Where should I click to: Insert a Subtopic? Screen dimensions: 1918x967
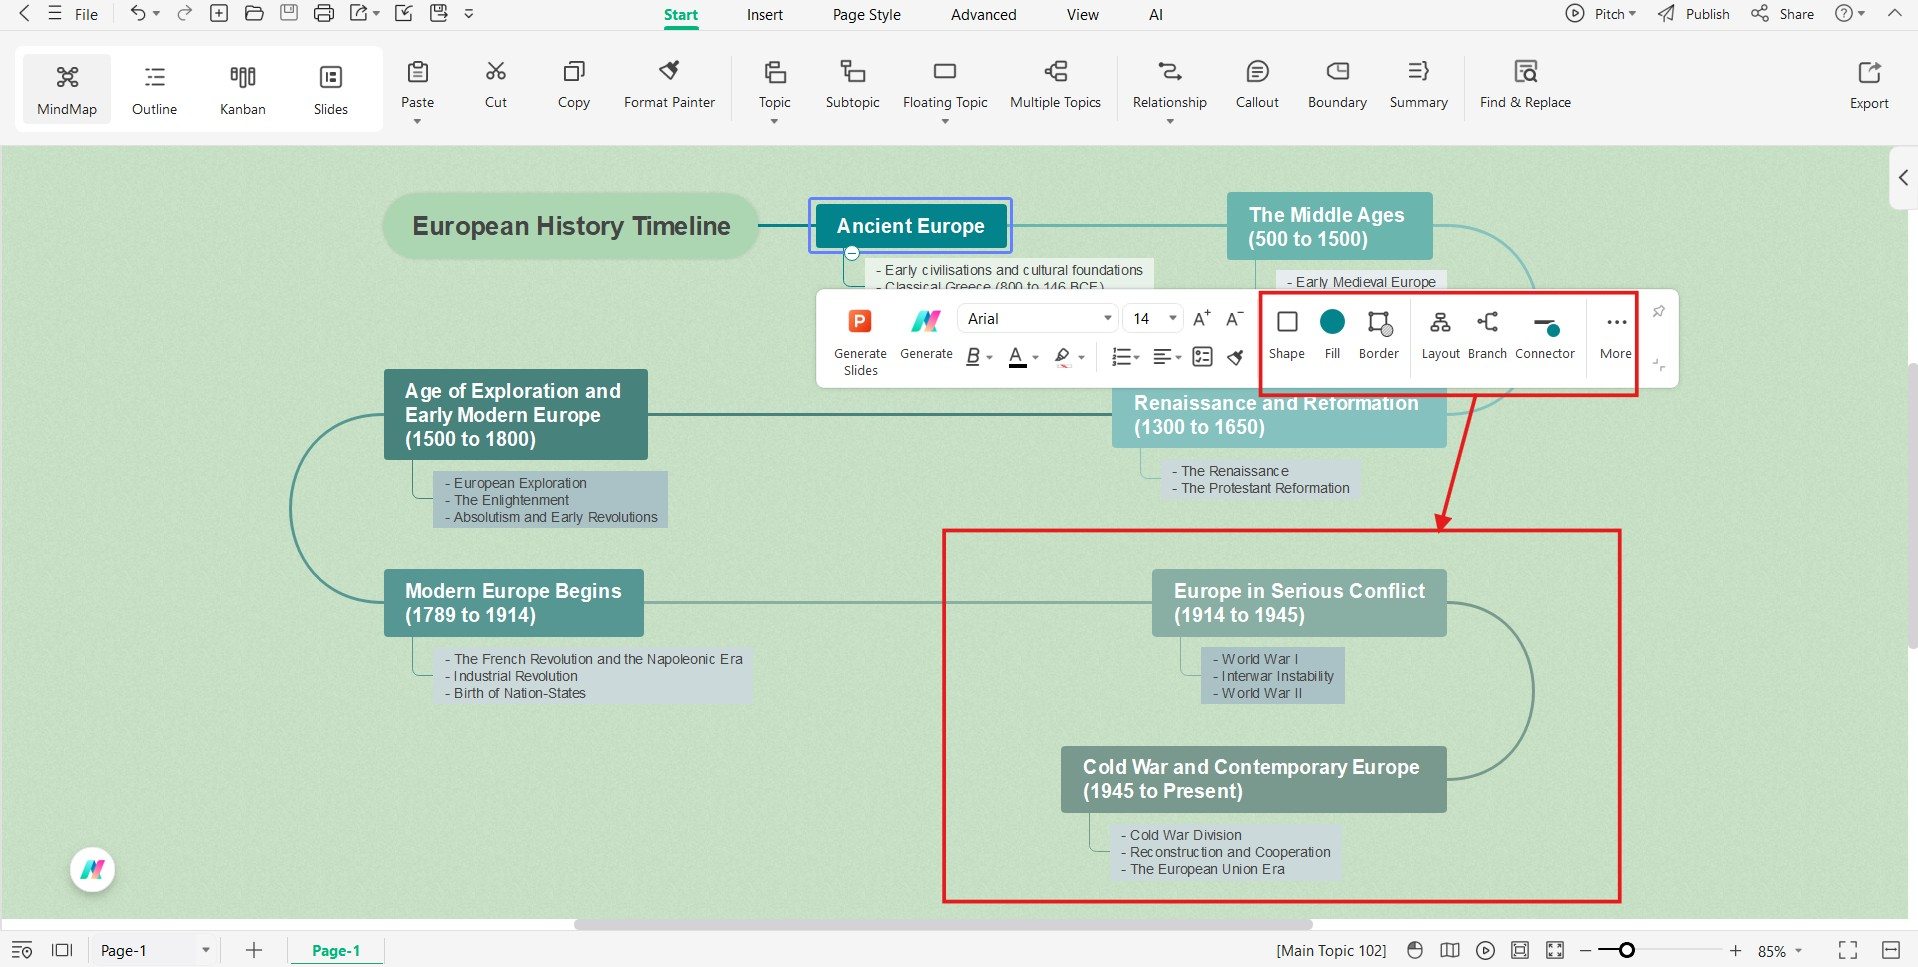tap(852, 84)
